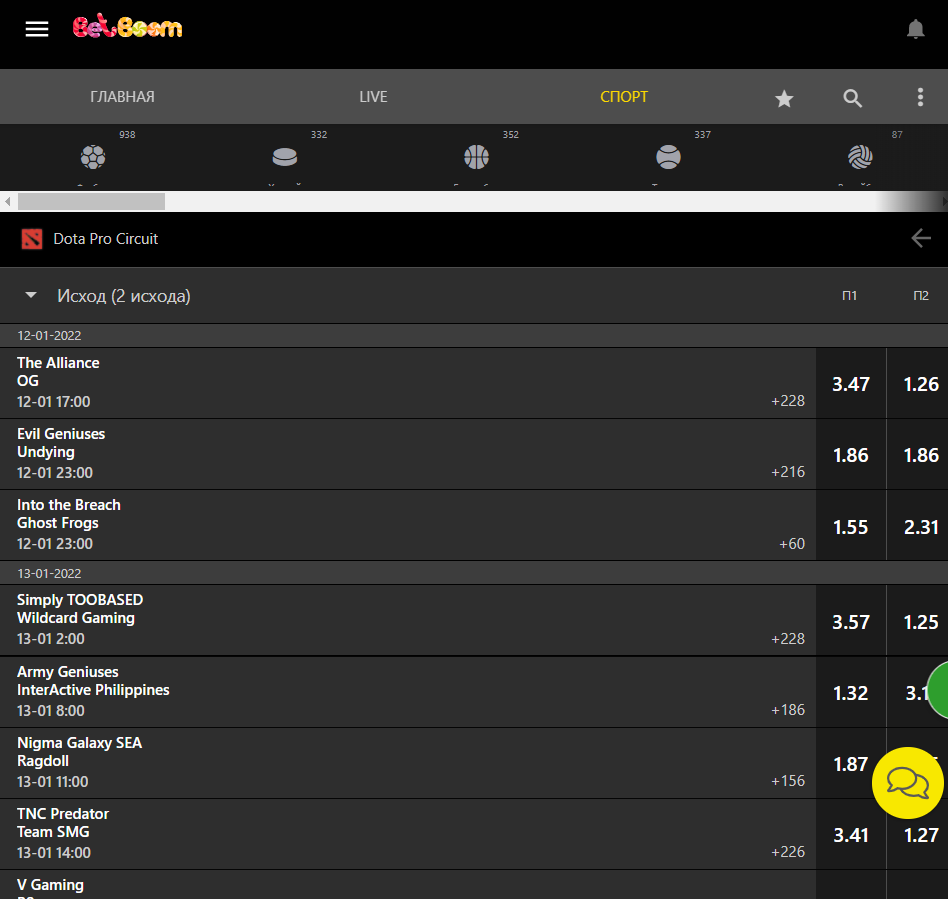Select the tennis ball icon
The height and width of the screenshot is (899, 948).
click(x=668, y=157)
